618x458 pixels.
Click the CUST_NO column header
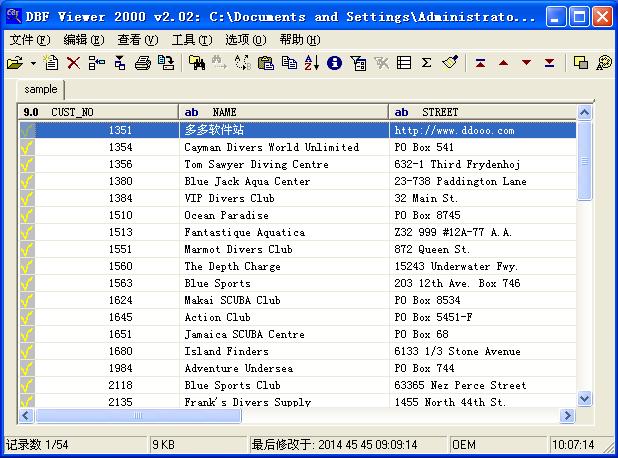[x=99, y=112]
